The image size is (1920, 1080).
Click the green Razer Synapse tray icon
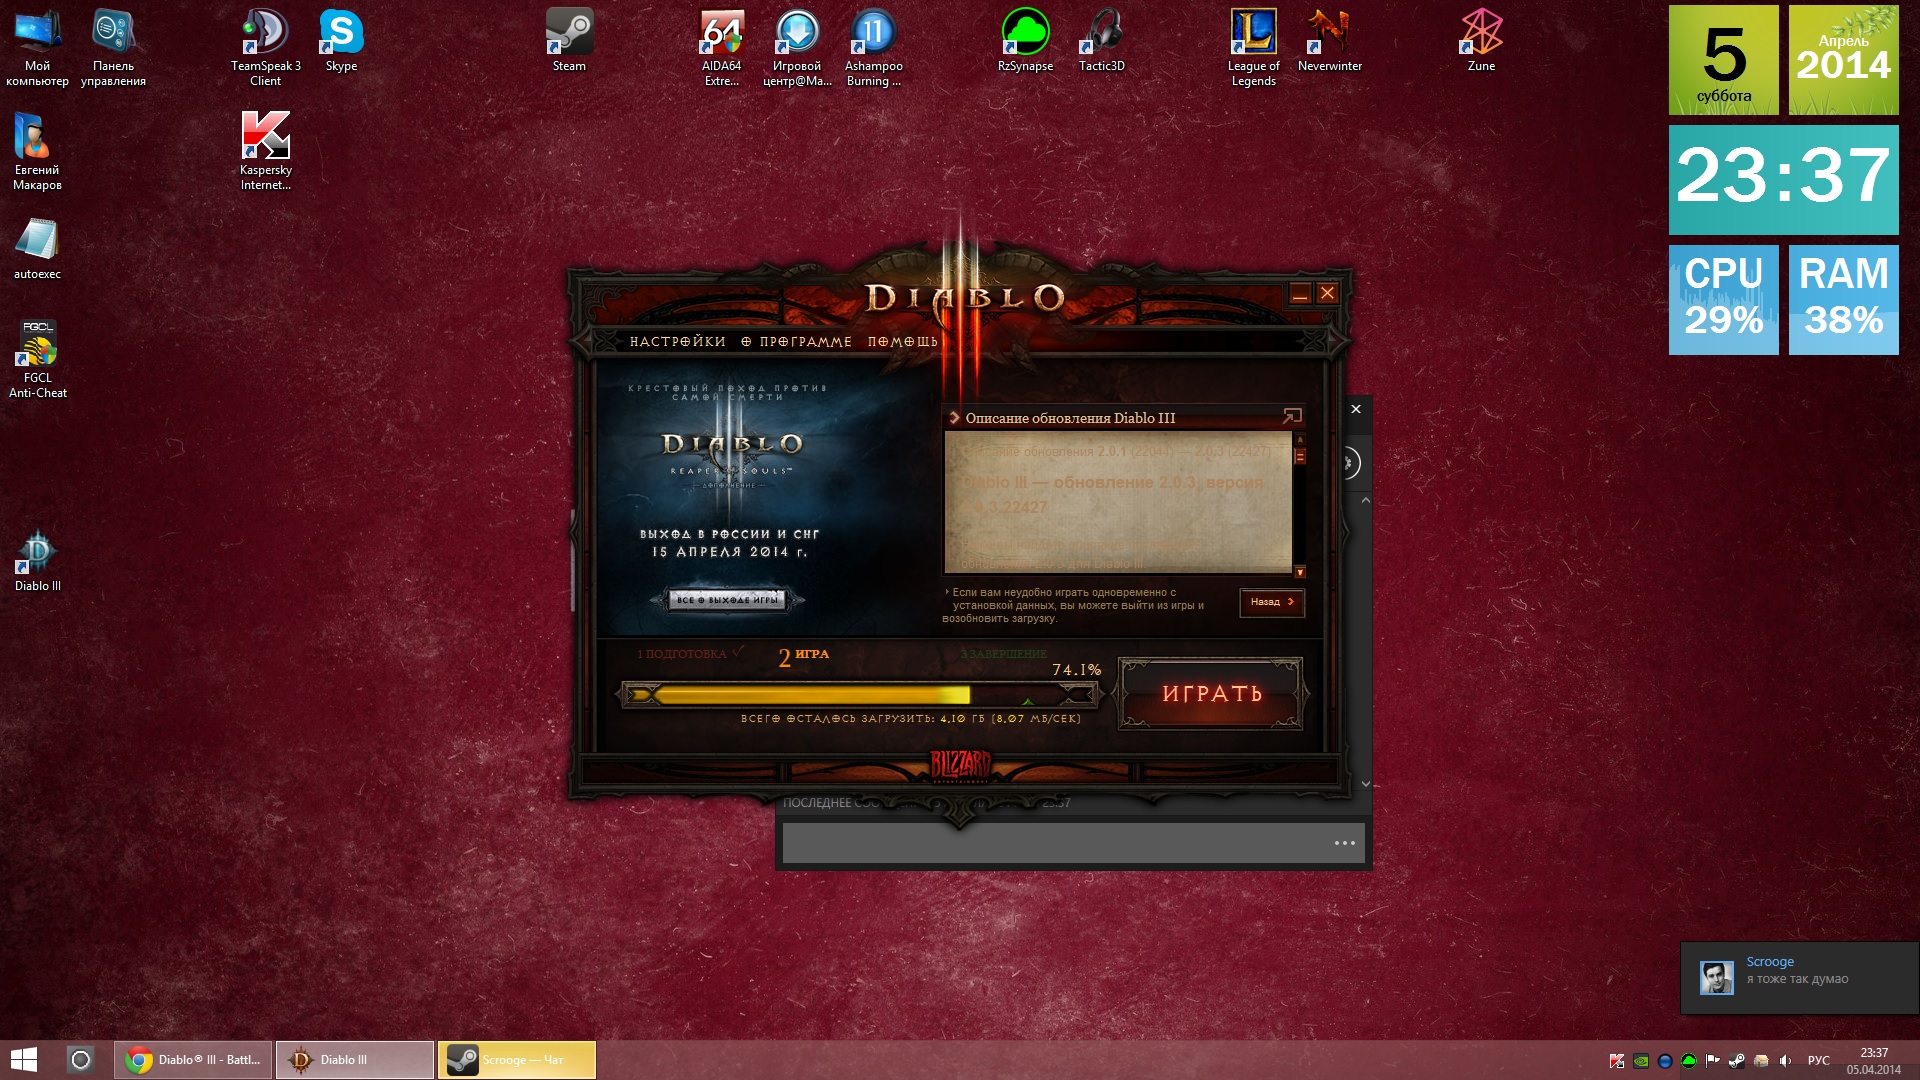coord(1689,1061)
